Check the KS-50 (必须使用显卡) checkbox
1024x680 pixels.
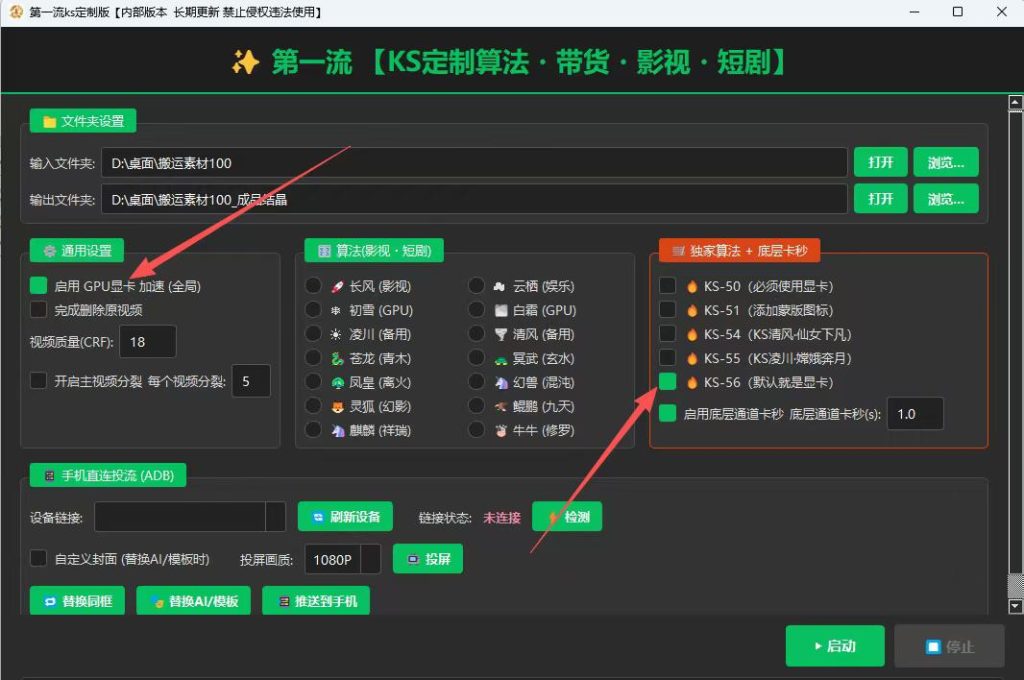[x=667, y=285]
